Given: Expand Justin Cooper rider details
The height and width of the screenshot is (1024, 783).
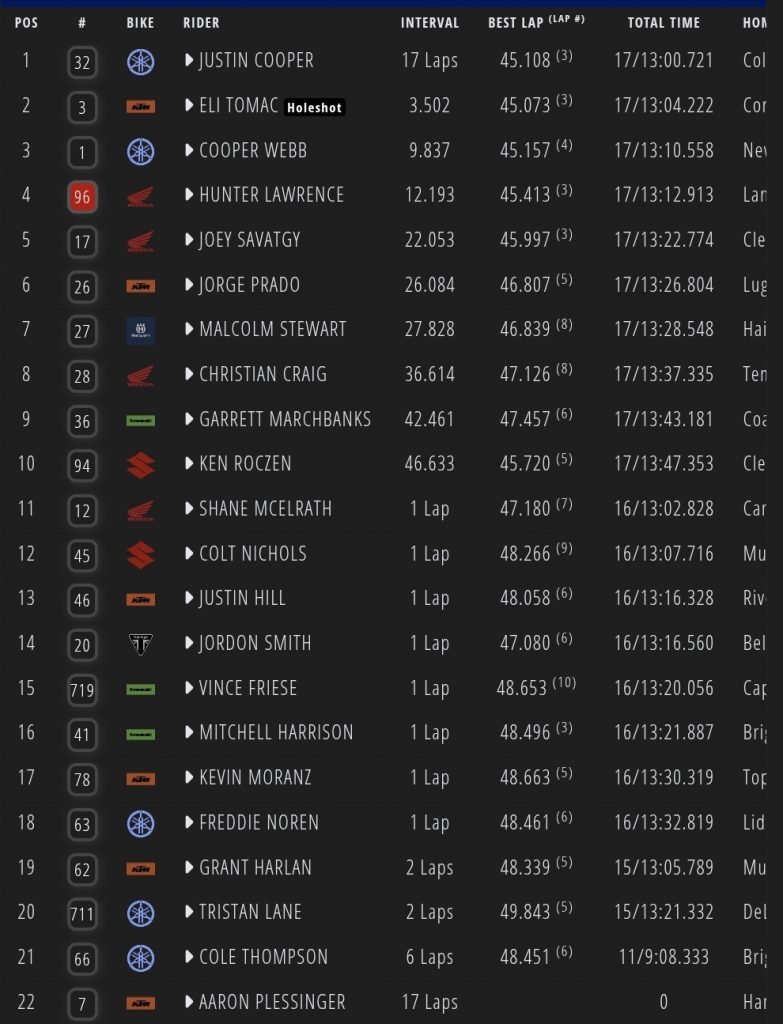Looking at the screenshot, I should click(189, 61).
